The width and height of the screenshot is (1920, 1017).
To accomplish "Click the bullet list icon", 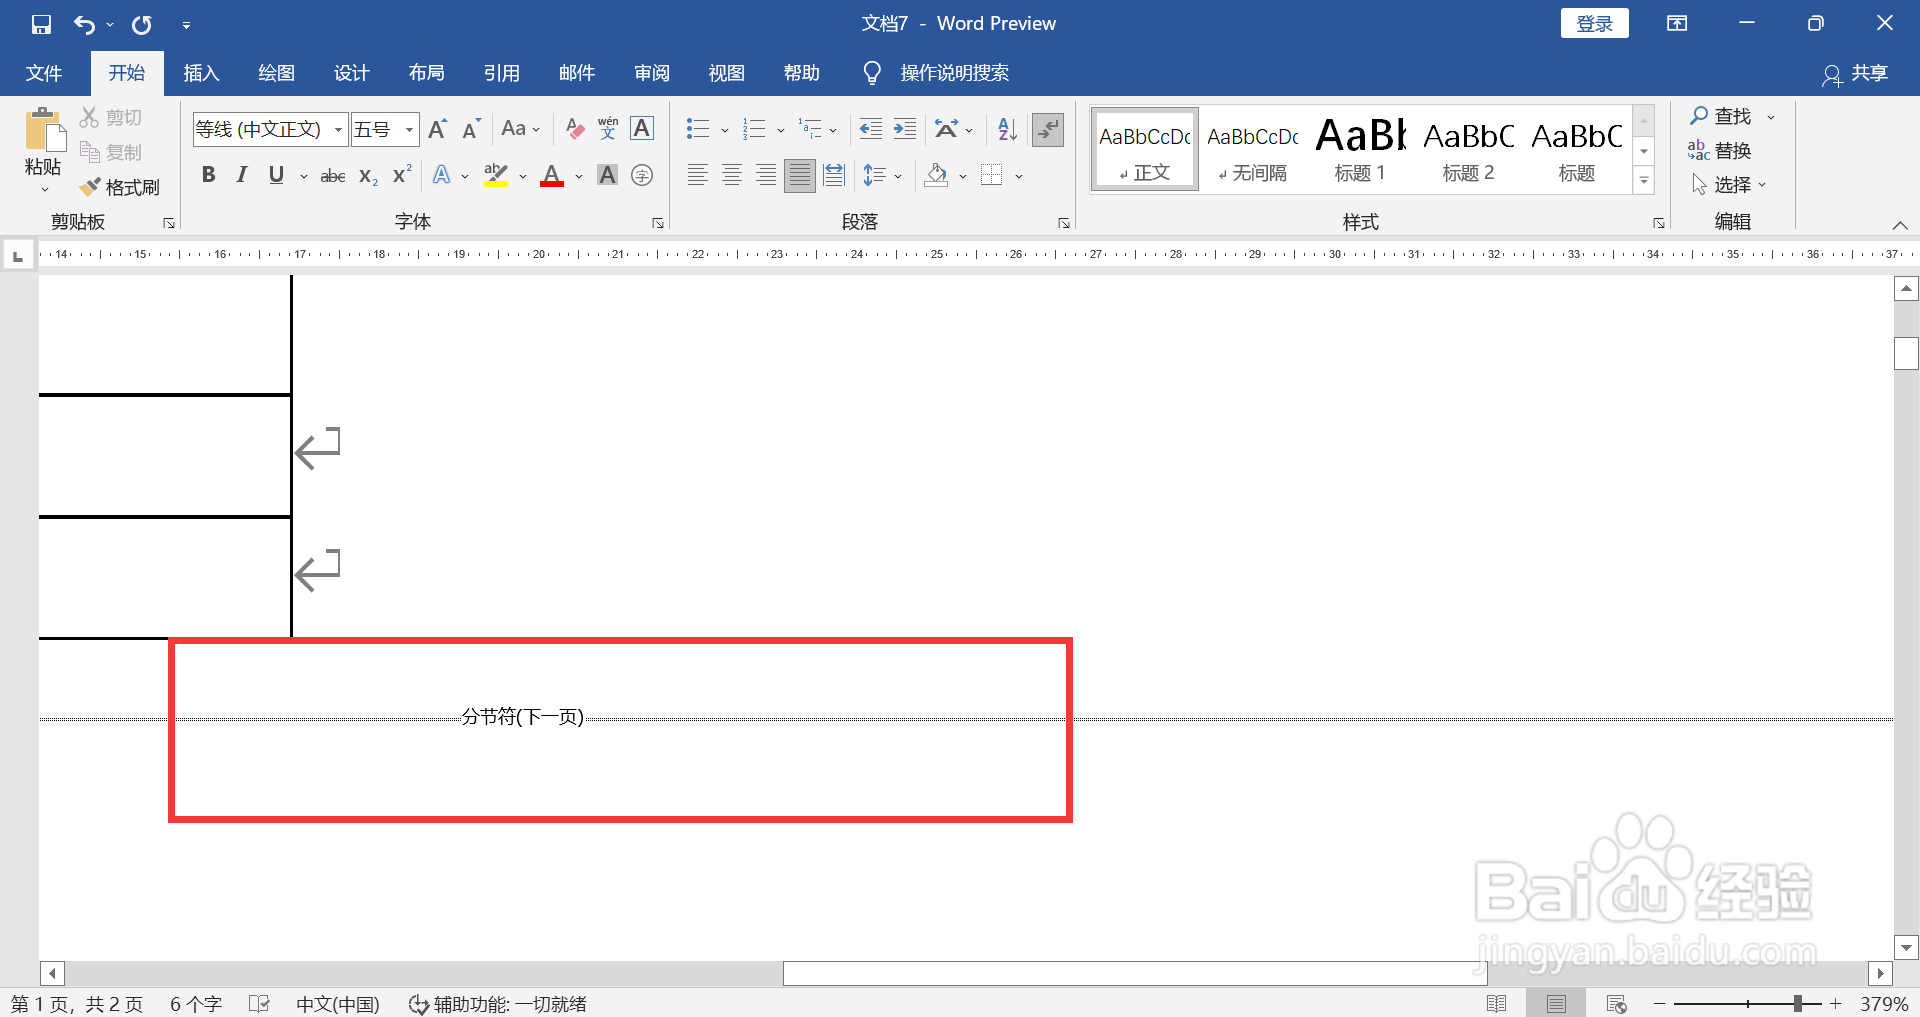I will click(x=698, y=129).
